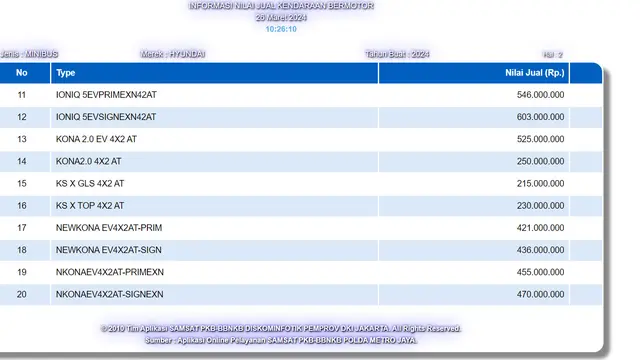Image resolution: width=640 pixels, height=360 pixels.
Task: Click the 455.000.000 price value
Action: (x=540, y=272)
